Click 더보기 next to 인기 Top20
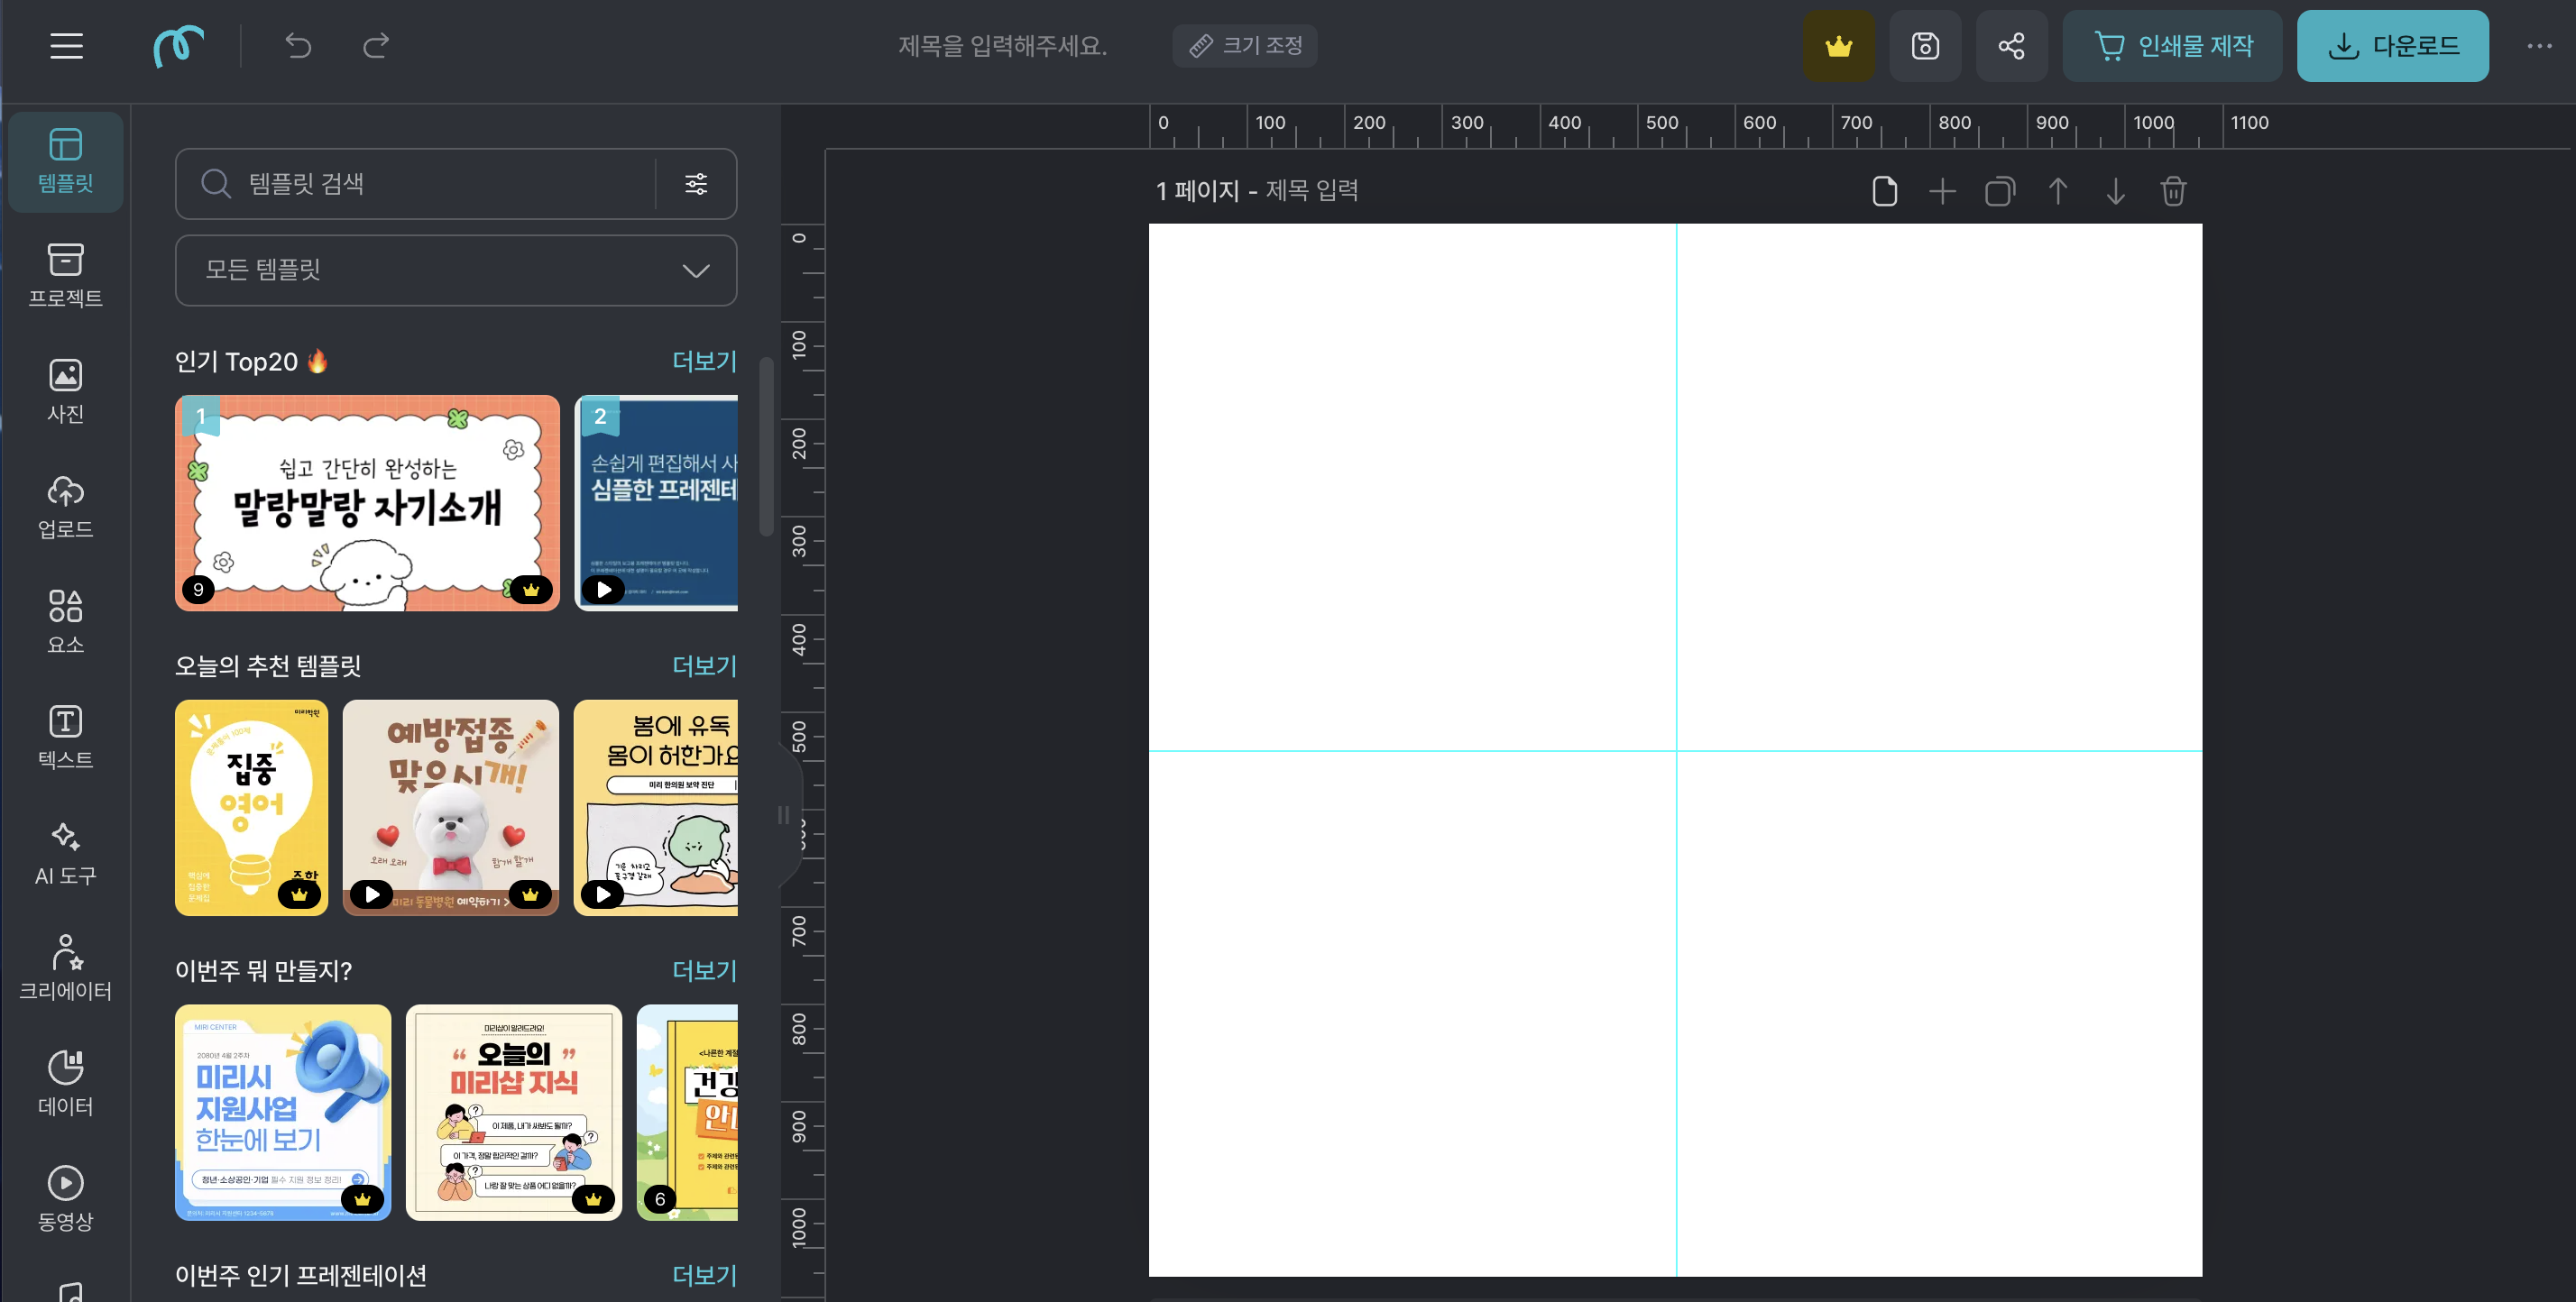Screen dimensions: 2576x1302 [x=704, y=361]
